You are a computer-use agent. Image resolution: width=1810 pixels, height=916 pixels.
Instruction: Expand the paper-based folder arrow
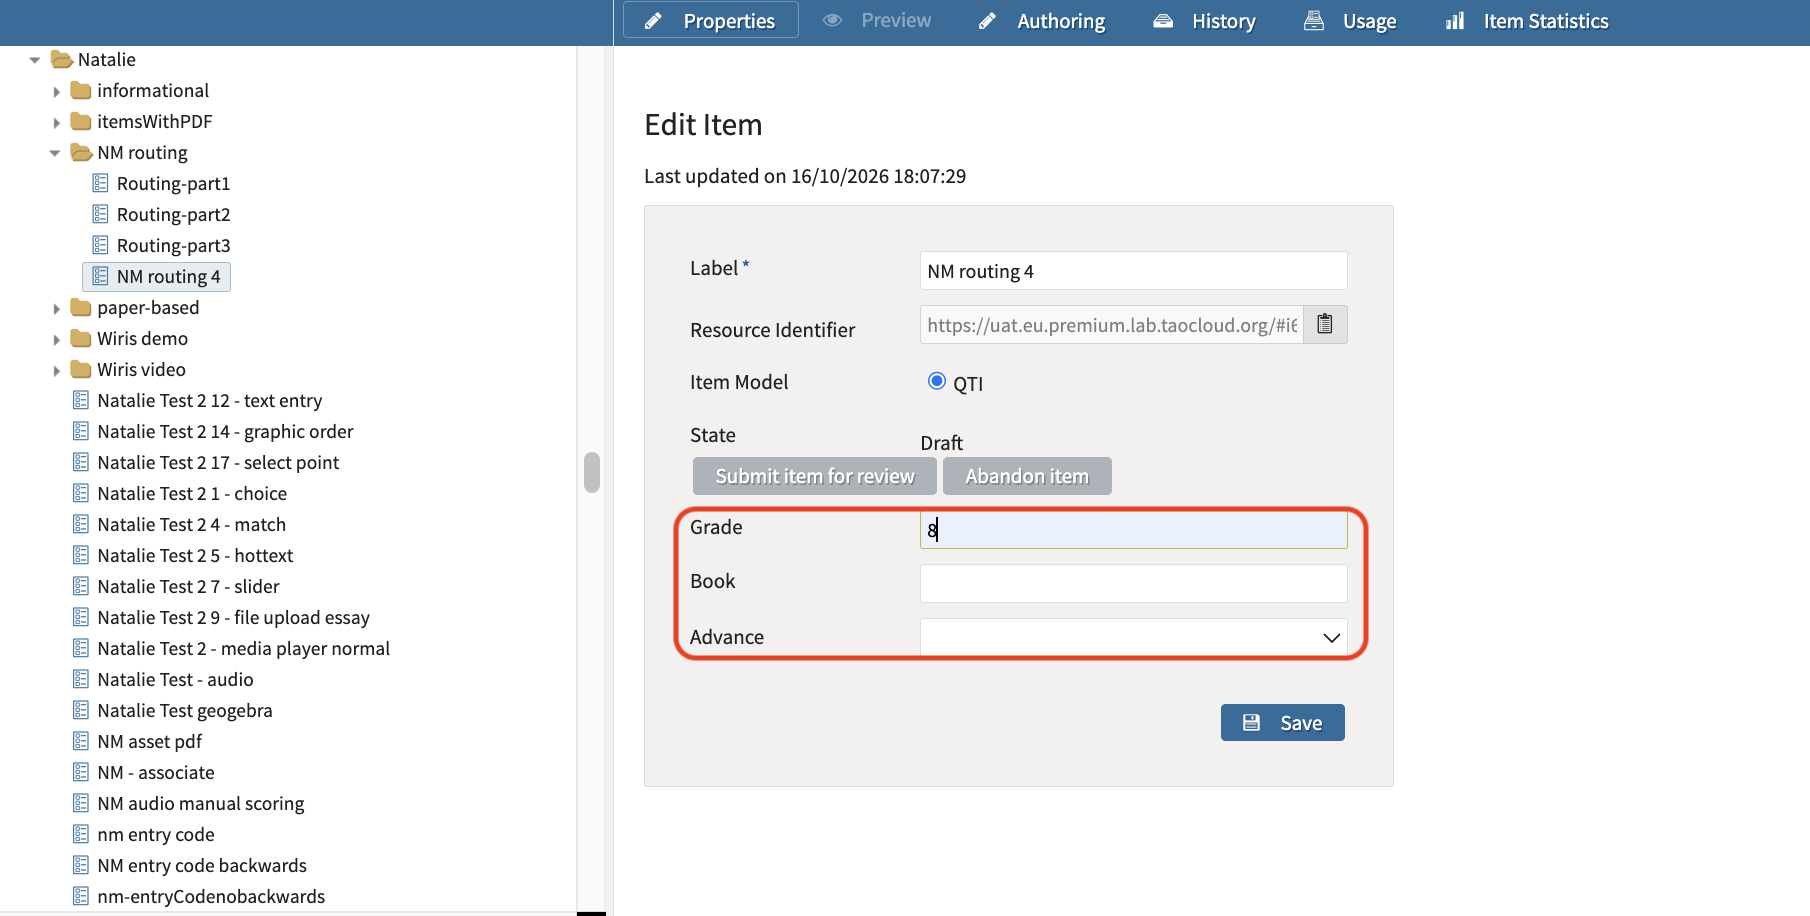(56, 308)
